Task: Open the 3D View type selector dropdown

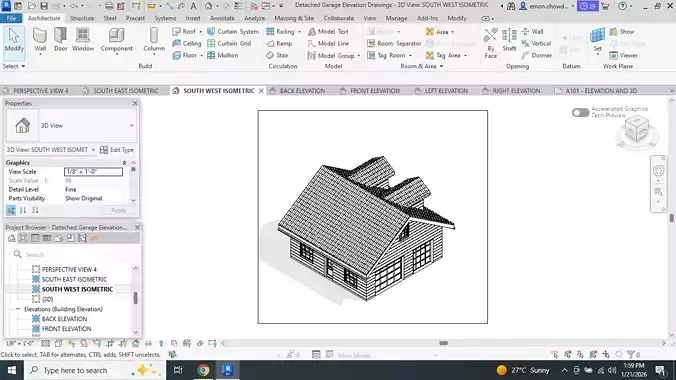Action: [x=131, y=126]
